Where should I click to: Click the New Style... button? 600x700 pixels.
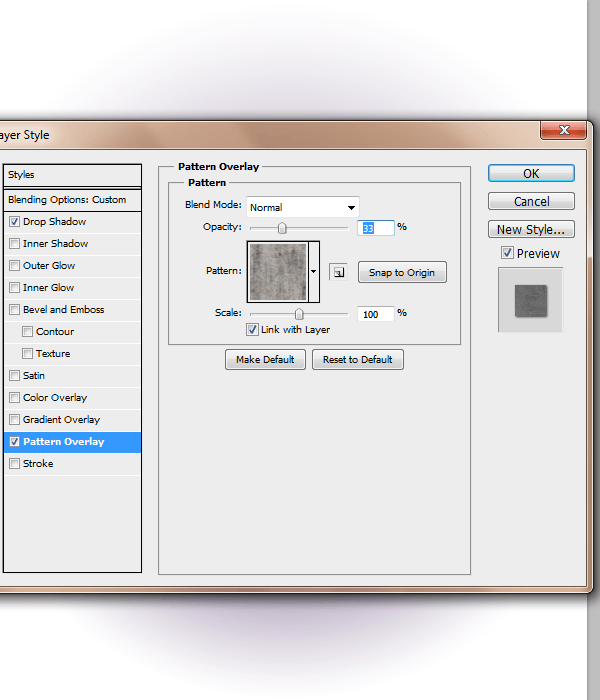pyautogui.click(x=531, y=229)
